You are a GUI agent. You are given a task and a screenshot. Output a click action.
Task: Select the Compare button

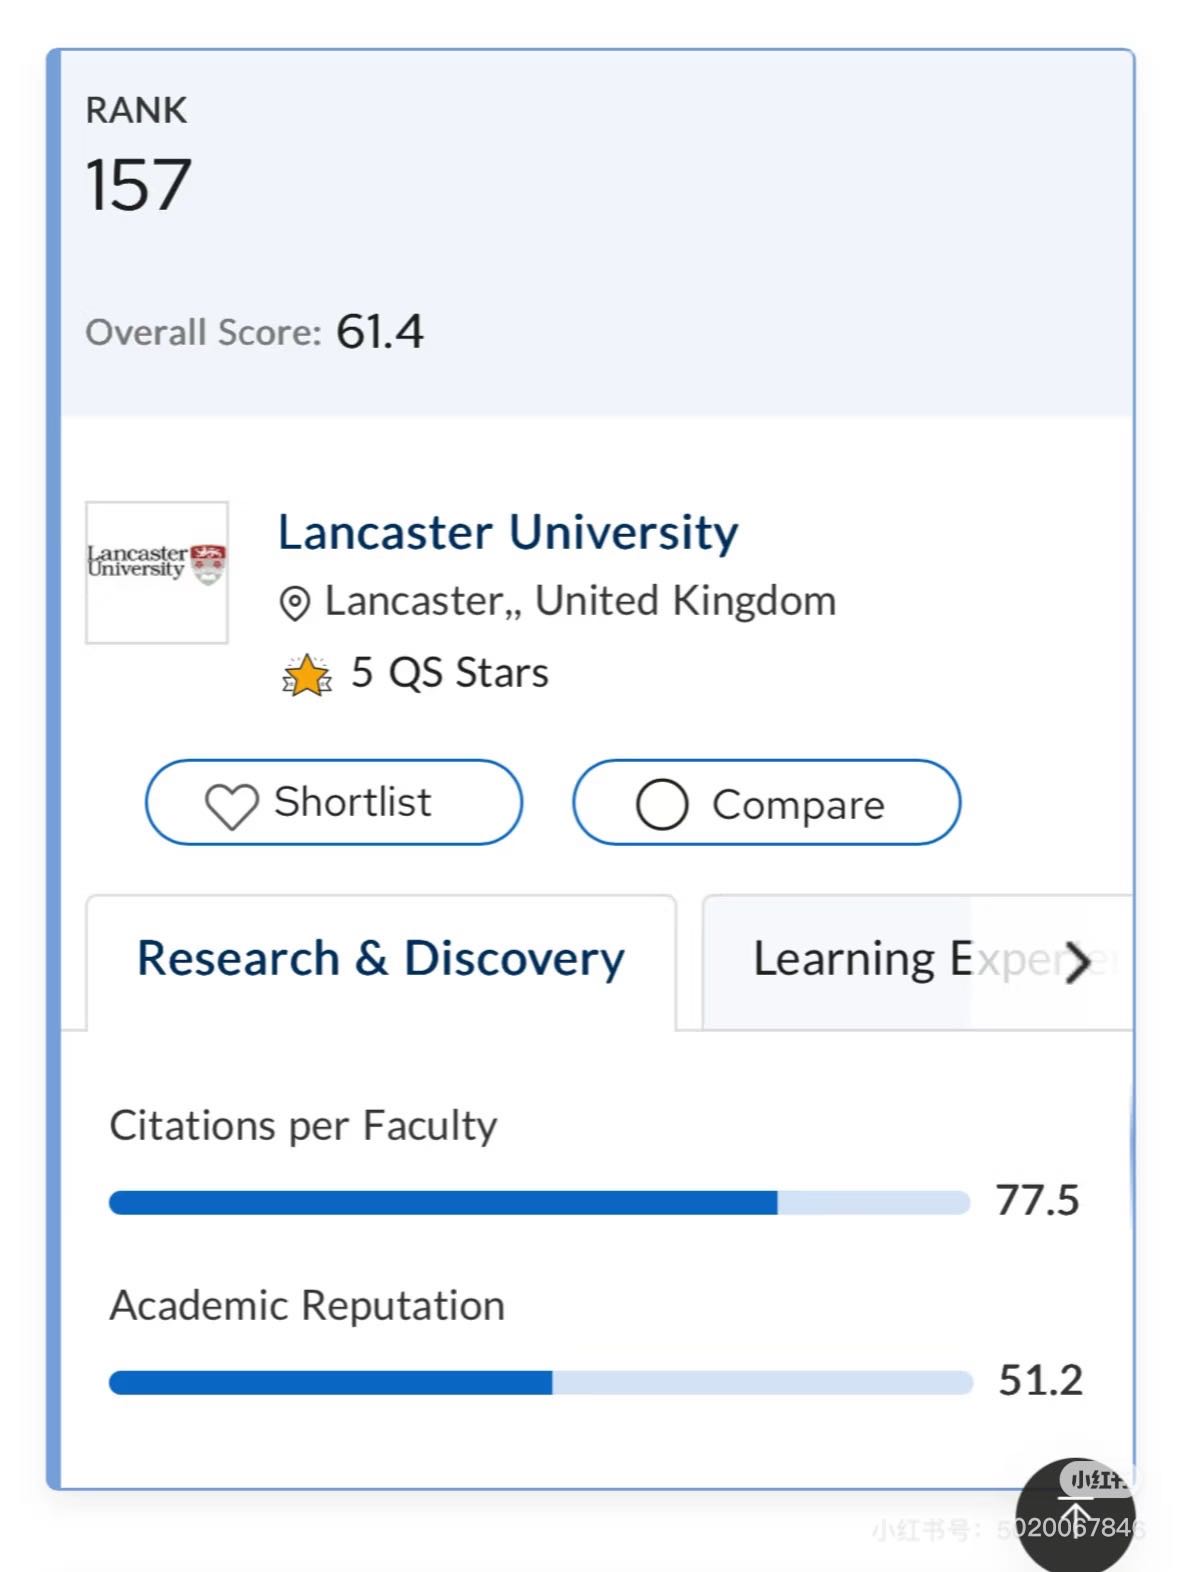pos(766,802)
